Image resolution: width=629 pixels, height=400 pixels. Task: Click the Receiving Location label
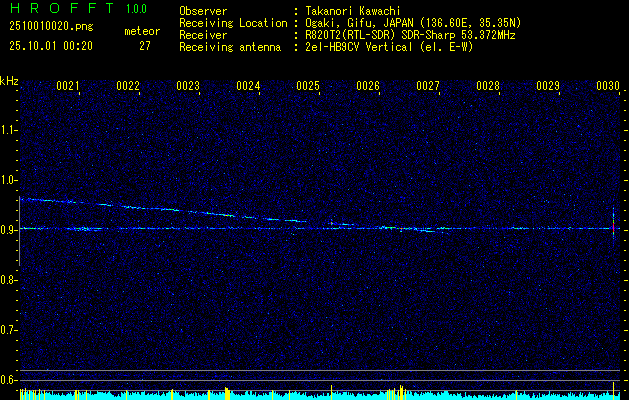(233, 23)
